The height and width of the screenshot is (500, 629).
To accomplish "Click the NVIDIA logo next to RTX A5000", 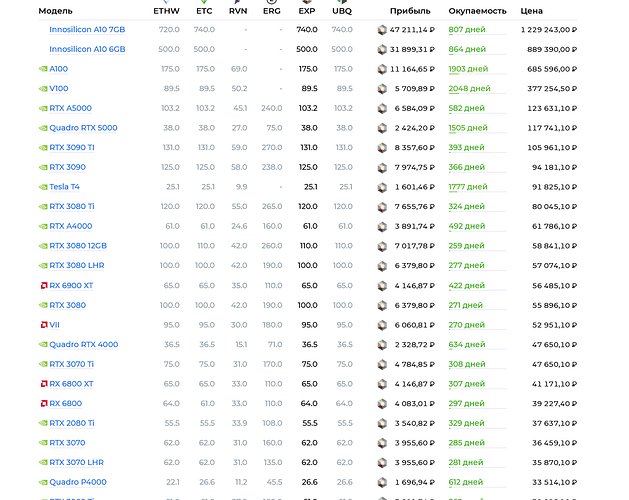I will [x=43, y=108].
